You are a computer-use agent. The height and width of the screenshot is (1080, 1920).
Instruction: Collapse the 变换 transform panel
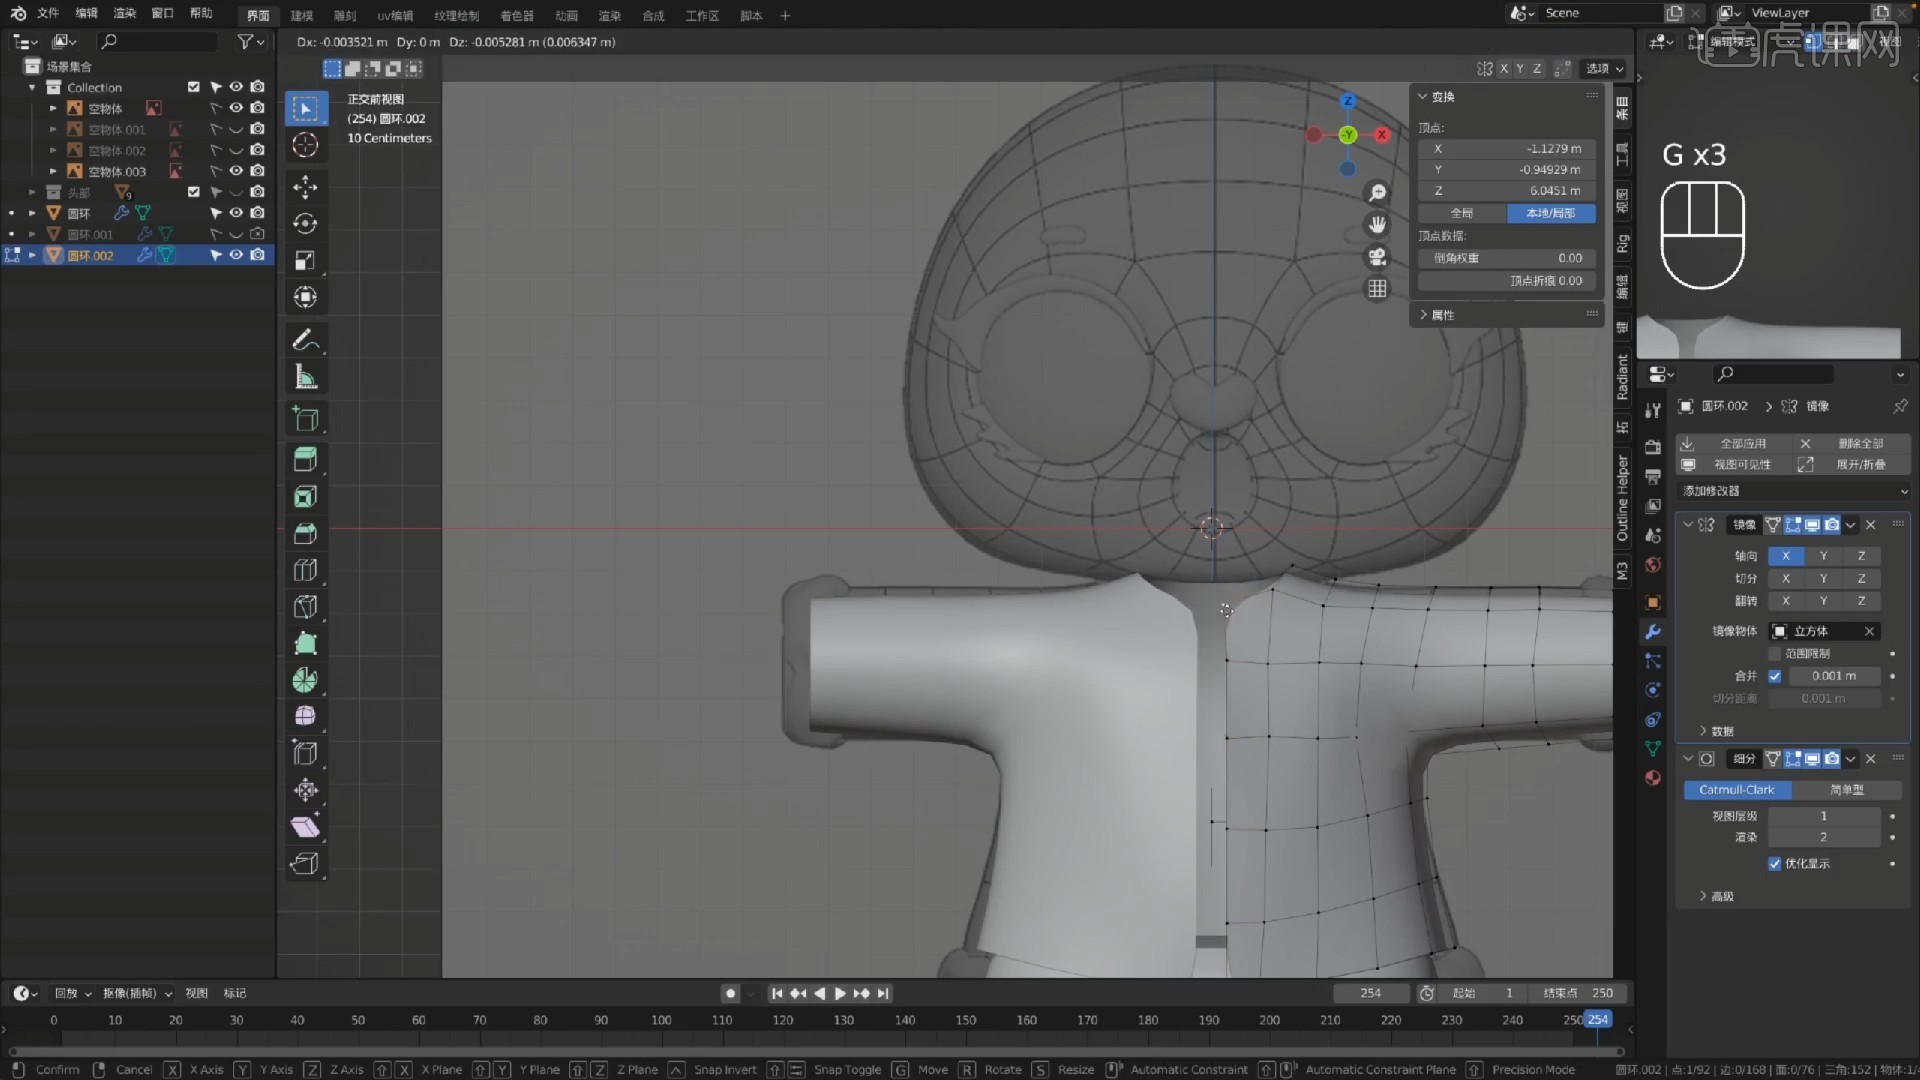(x=1424, y=97)
